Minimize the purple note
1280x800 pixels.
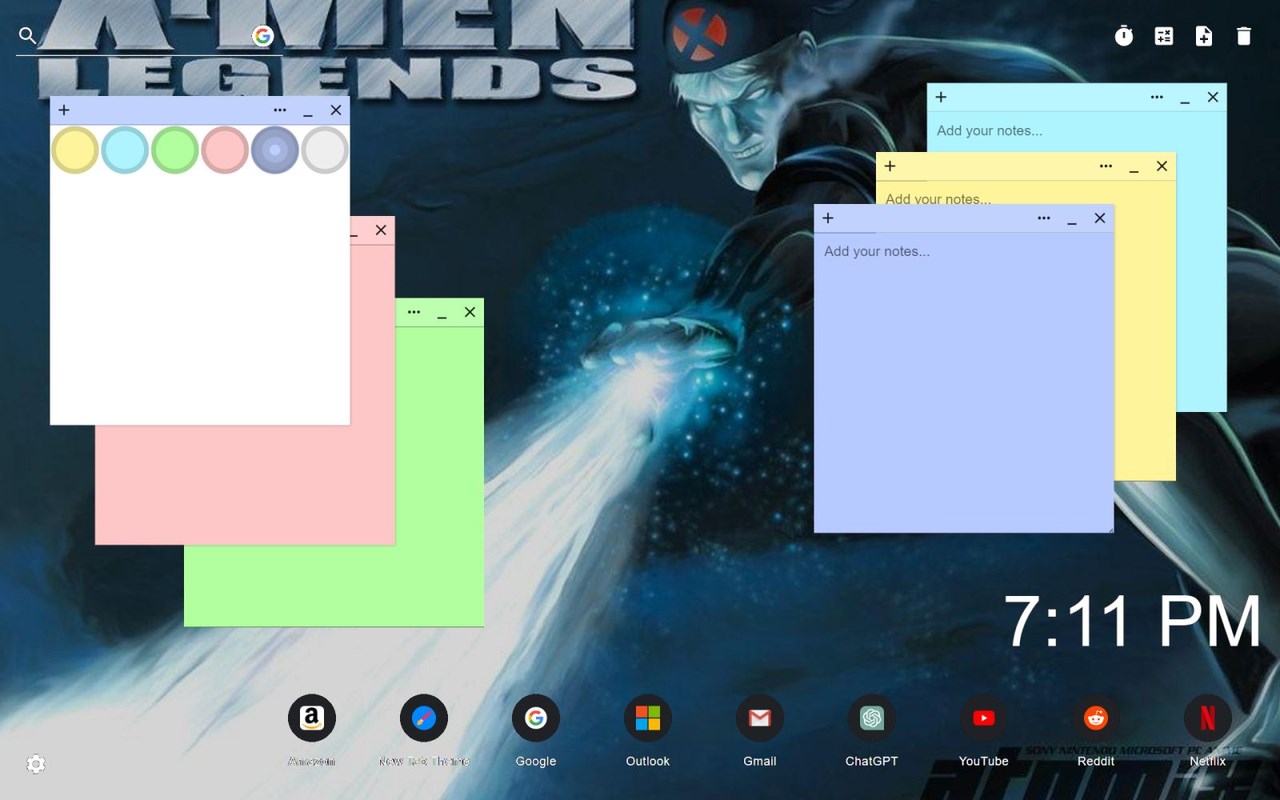coord(1072,220)
